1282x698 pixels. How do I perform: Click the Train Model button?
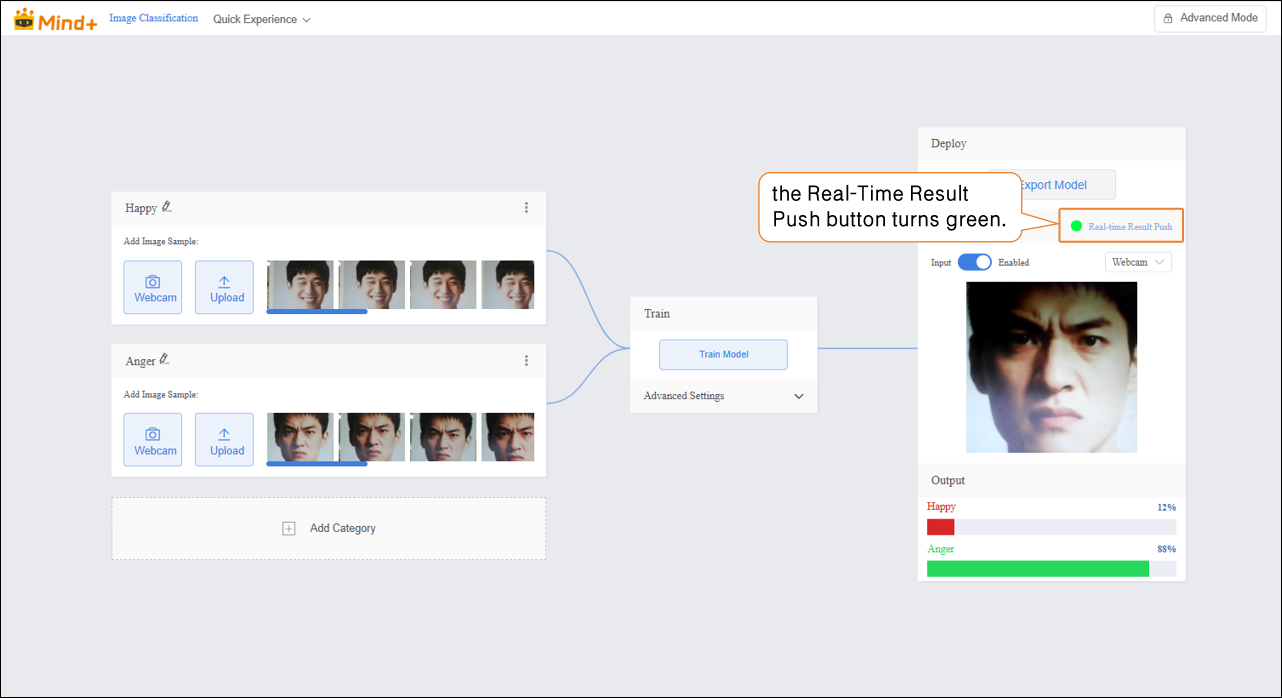(x=723, y=354)
